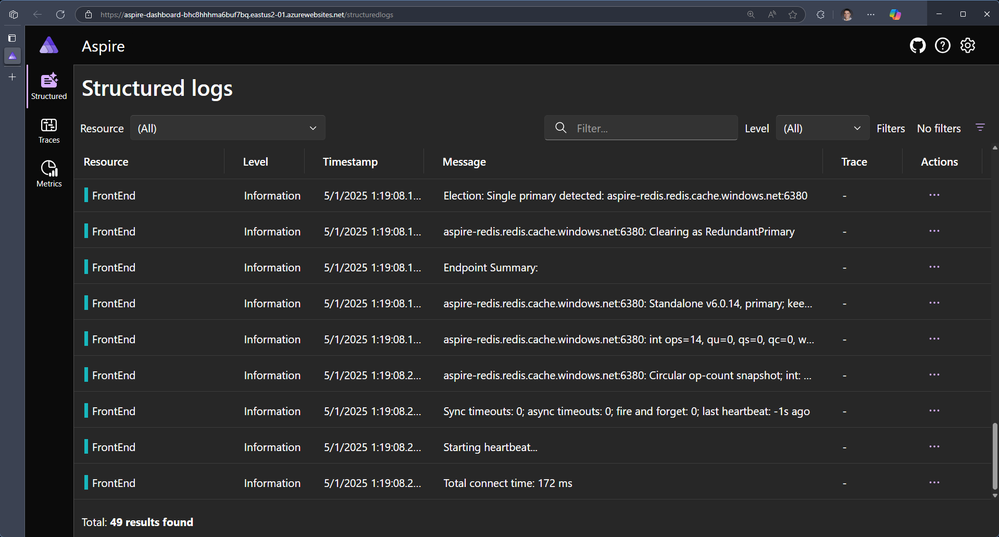
Task: Open the help question mark icon
Action: point(942,45)
